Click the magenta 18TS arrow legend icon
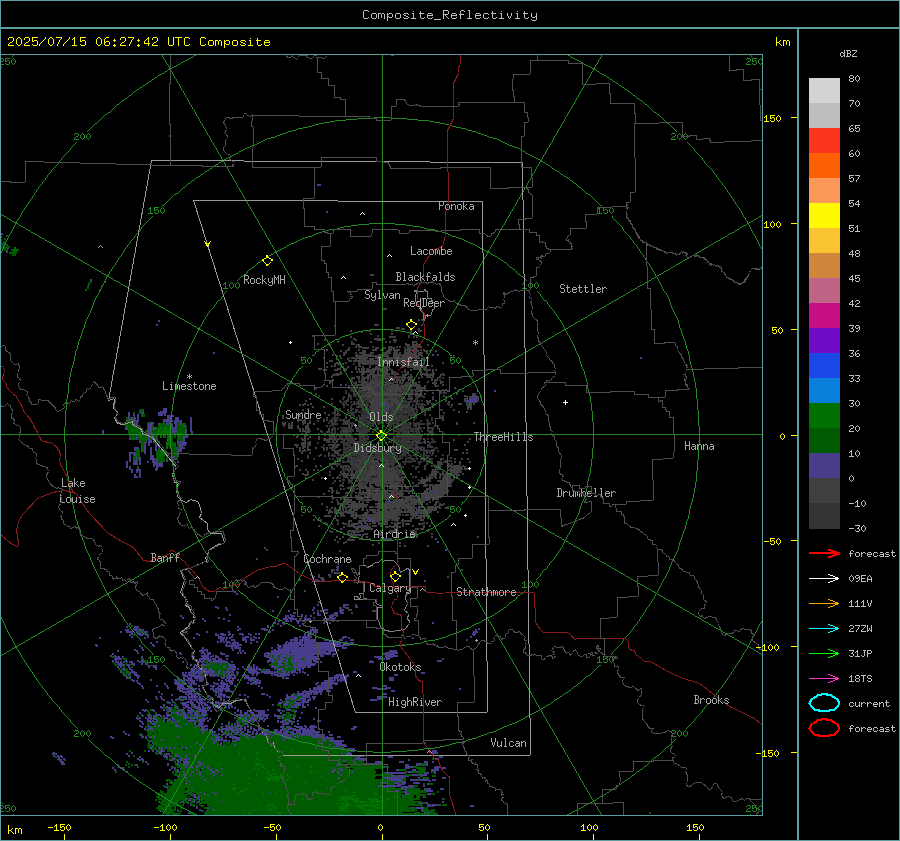Viewport: 900px width, 841px height. click(x=824, y=679)
